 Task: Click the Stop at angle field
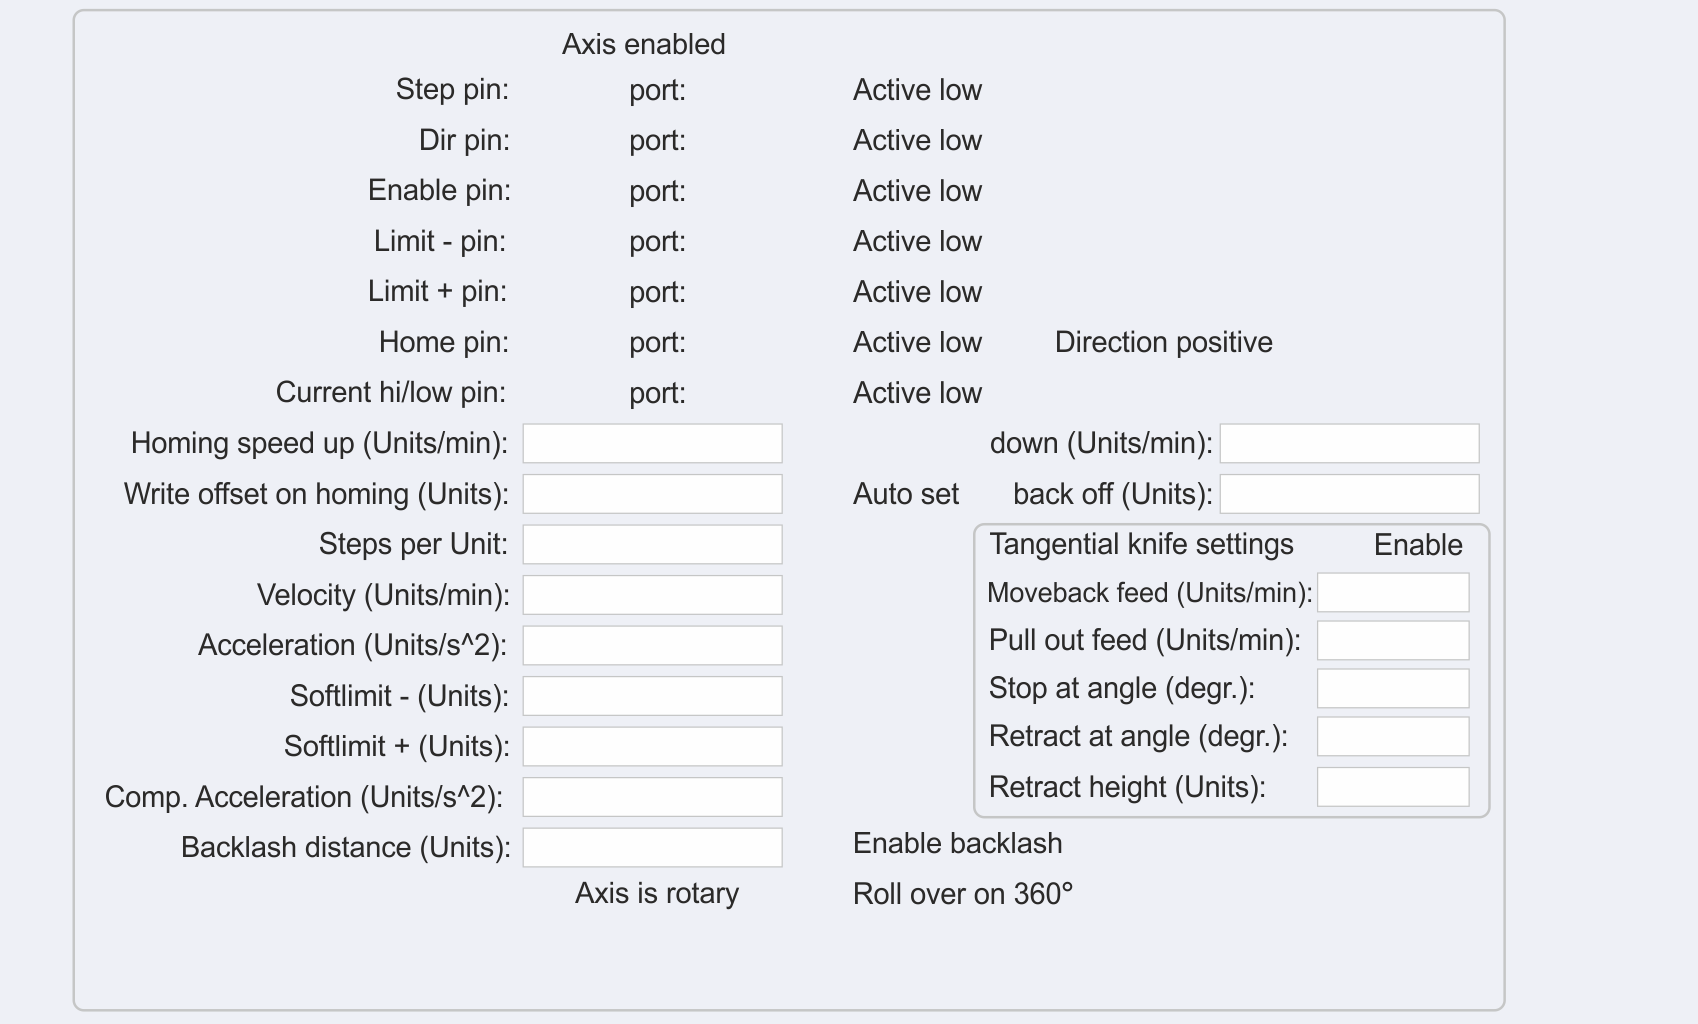(1393, 688)
